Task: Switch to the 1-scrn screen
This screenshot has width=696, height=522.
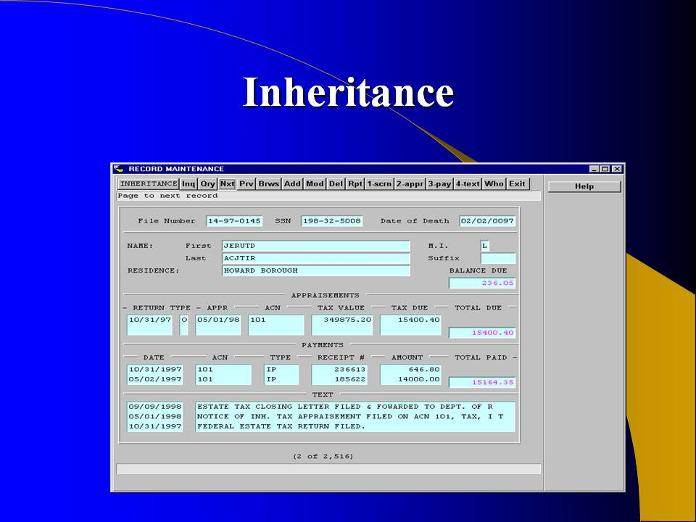Action: point(379,184)
